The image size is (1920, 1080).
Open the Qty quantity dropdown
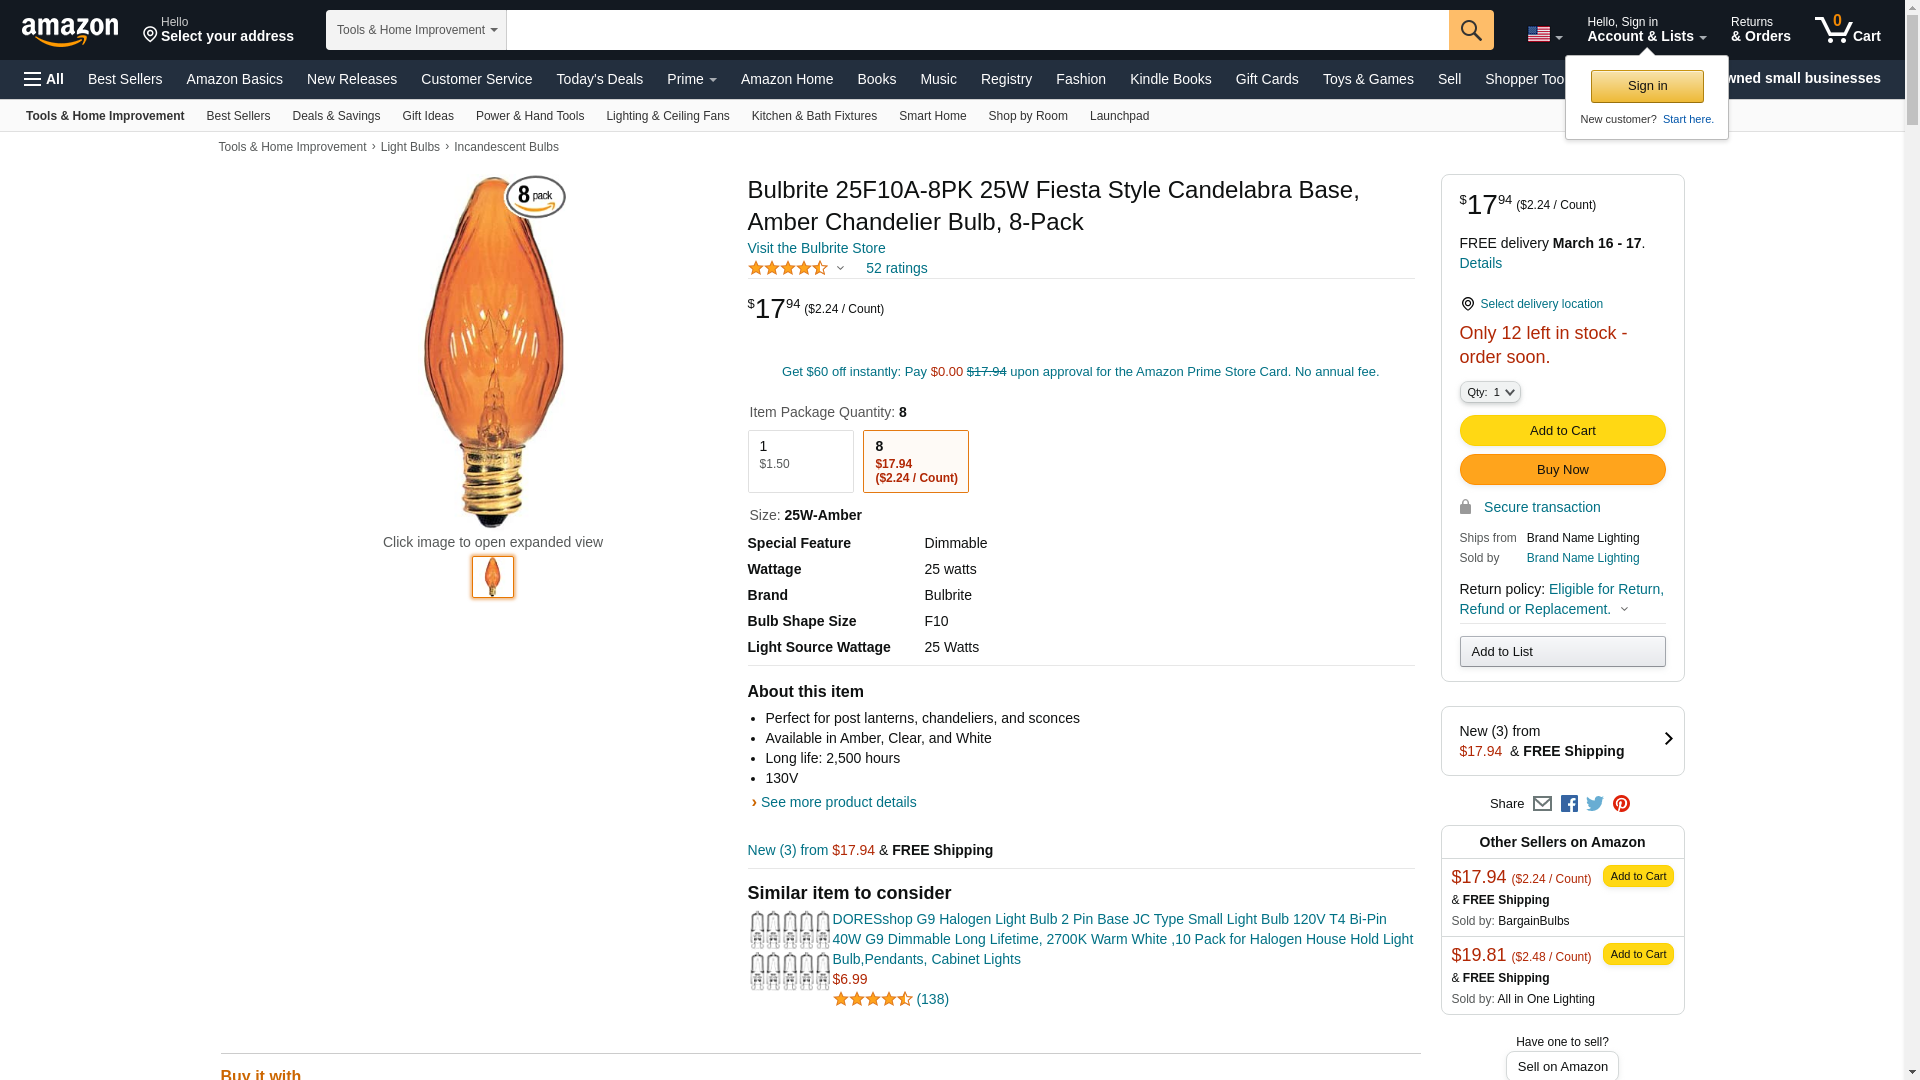(x=1489, y=392)
